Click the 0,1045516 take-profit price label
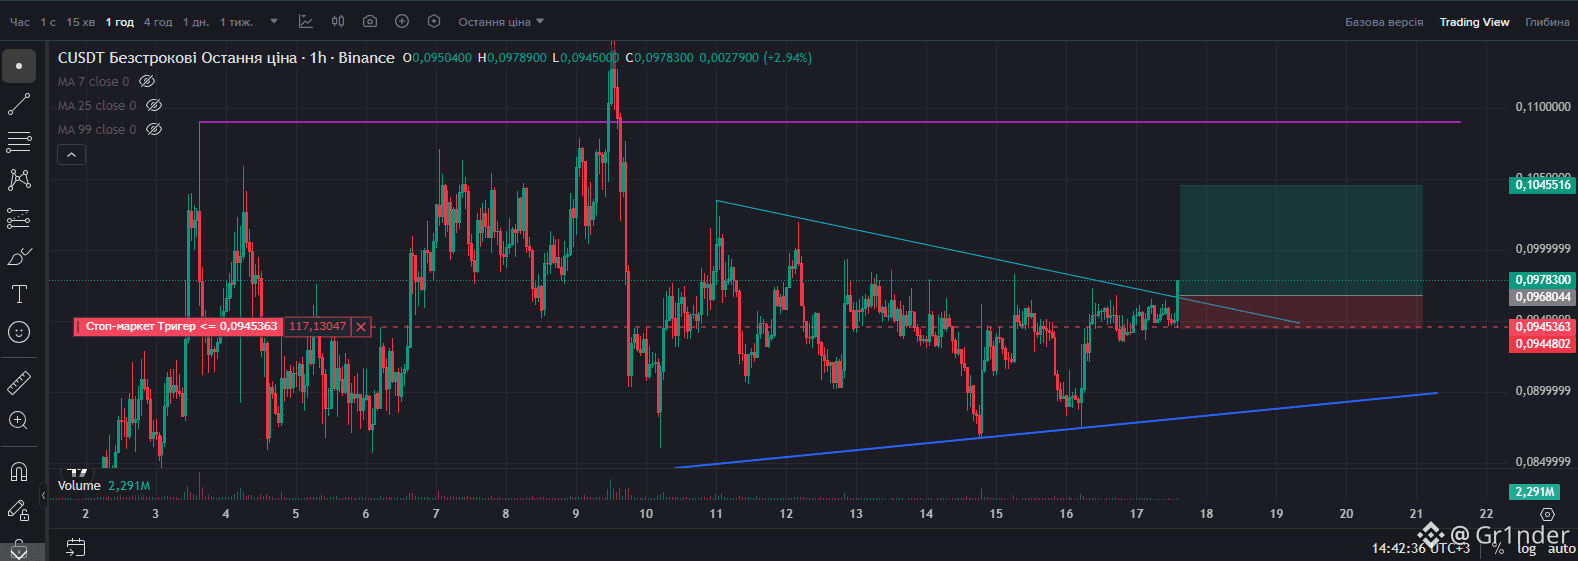Viewport: 1578px width, 561px height. pos(1542,184)
